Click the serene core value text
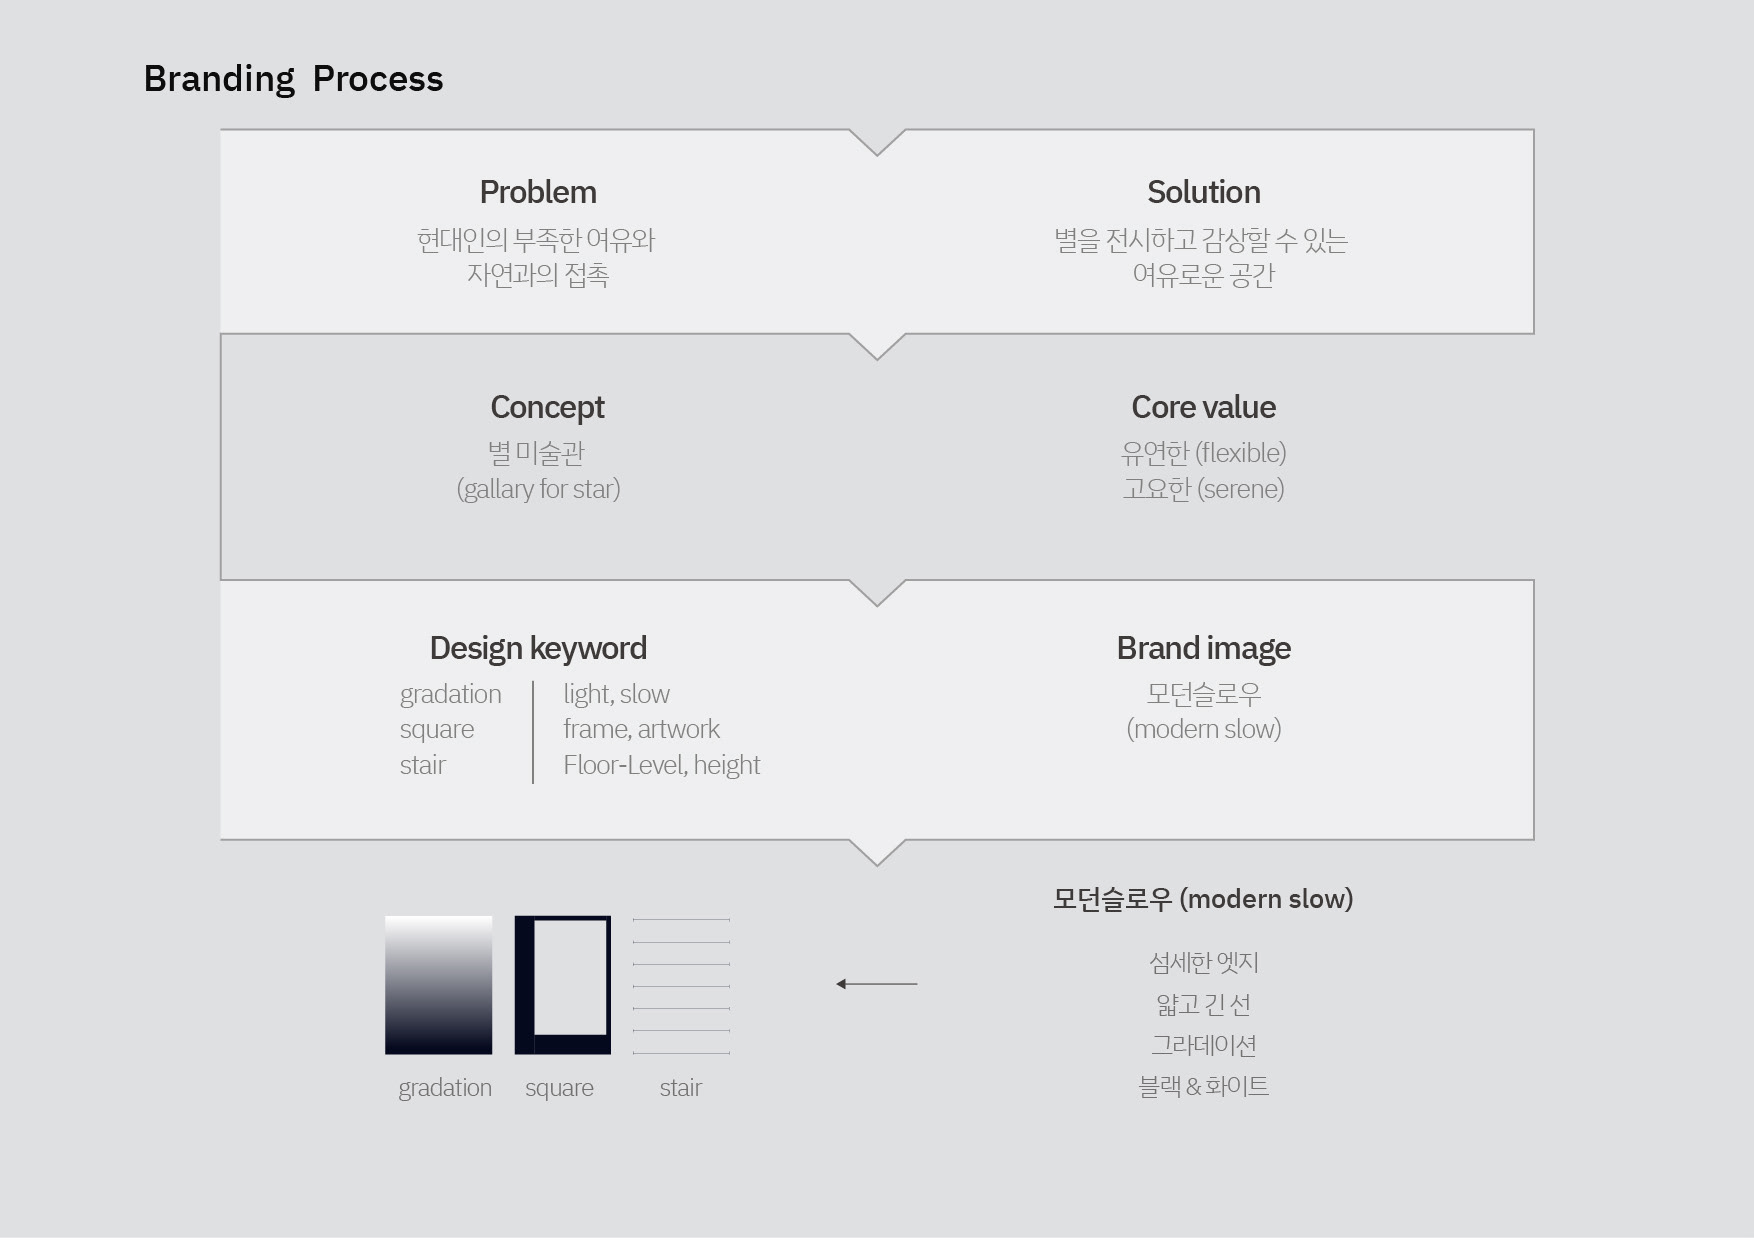 1203,489
